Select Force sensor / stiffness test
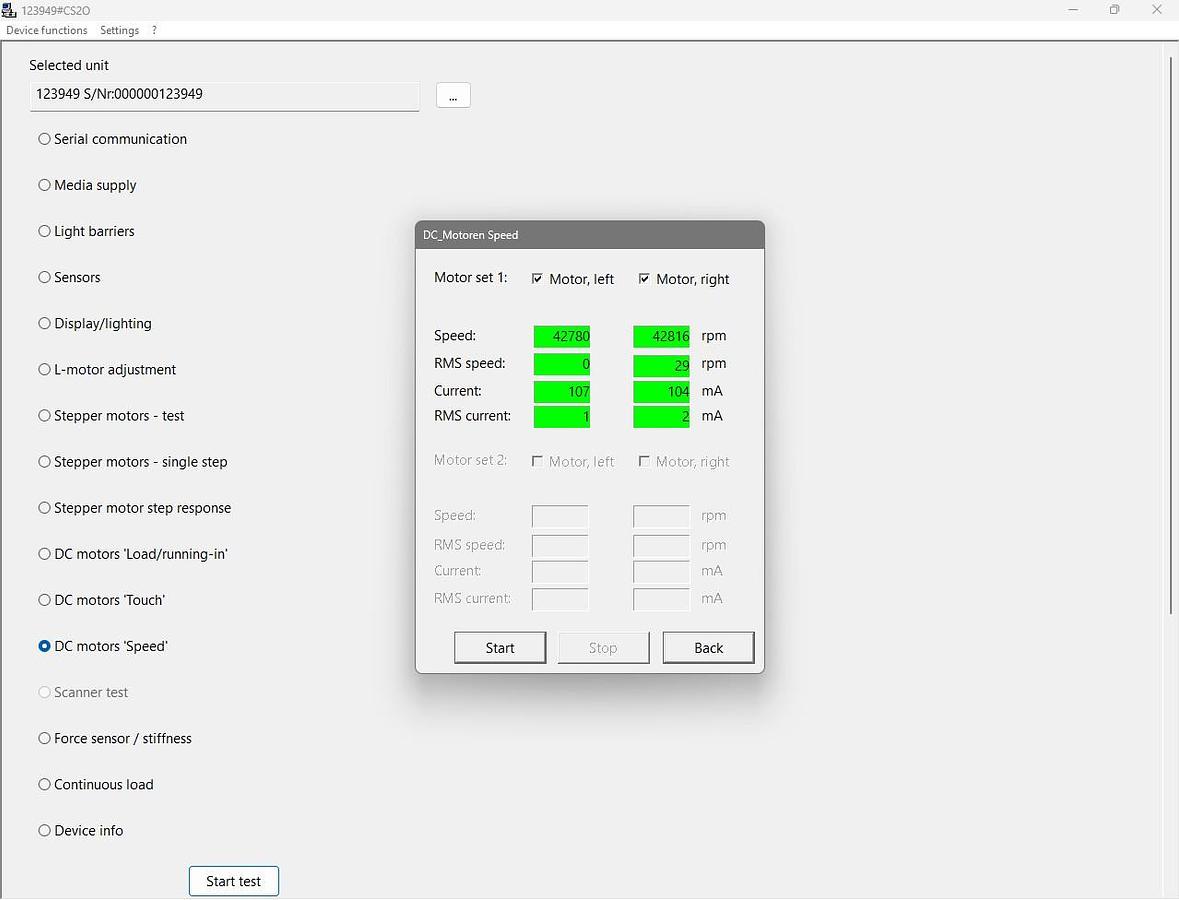1179x900 pixels. [45, 738]
